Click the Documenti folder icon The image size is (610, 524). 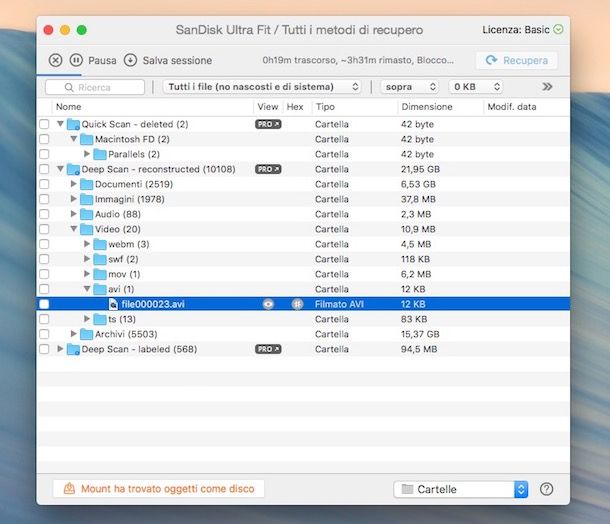86,184
